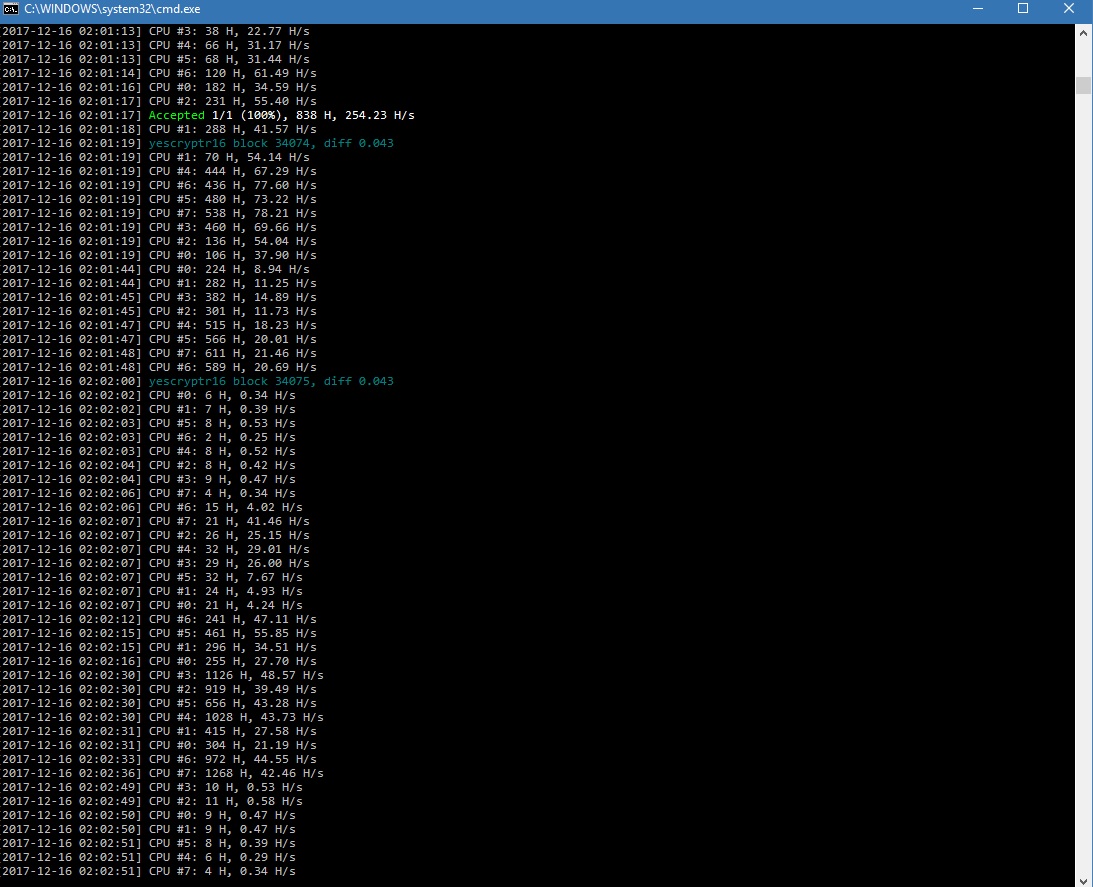This screenshot has width=1093, height=887.
Task: Maximize the command prompt window
Action: click(1023, 8)
